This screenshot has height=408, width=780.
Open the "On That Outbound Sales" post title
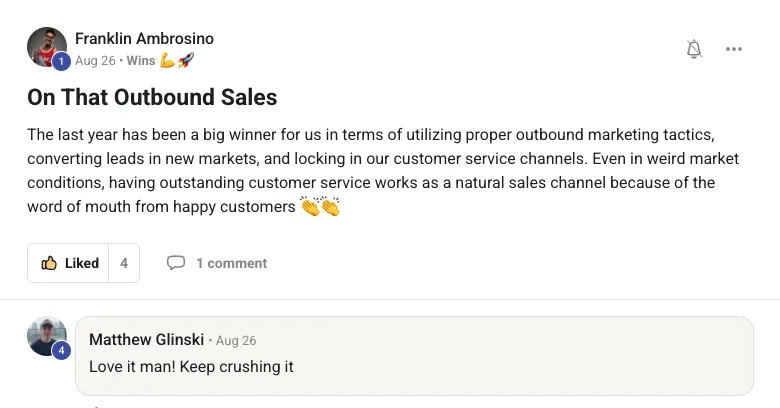tap(152, 97)
